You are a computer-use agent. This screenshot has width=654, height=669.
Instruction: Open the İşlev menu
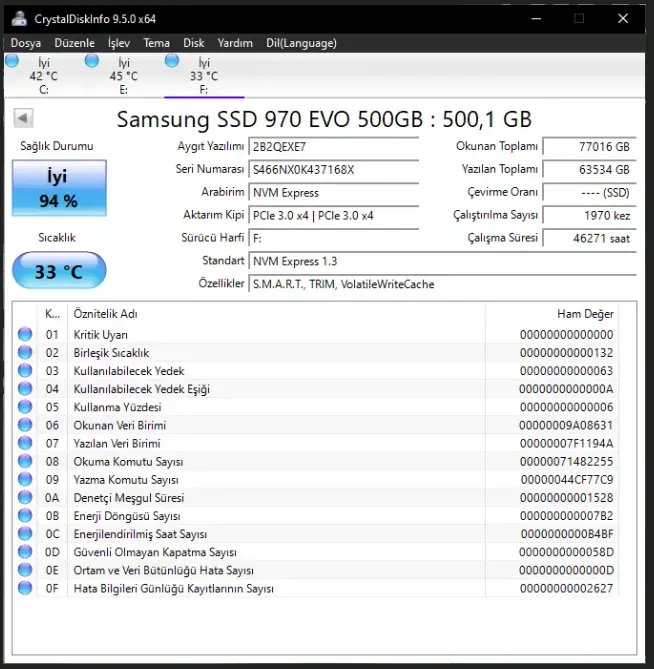pyautogui.click(x=119, y=43)
